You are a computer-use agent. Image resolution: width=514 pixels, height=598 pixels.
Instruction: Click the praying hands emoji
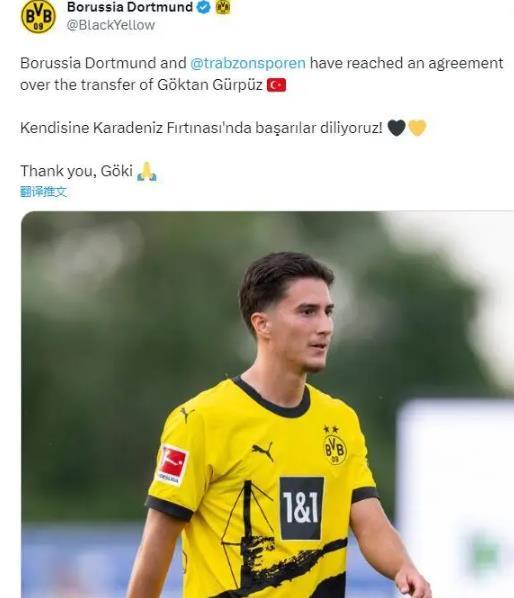(147, 171)
